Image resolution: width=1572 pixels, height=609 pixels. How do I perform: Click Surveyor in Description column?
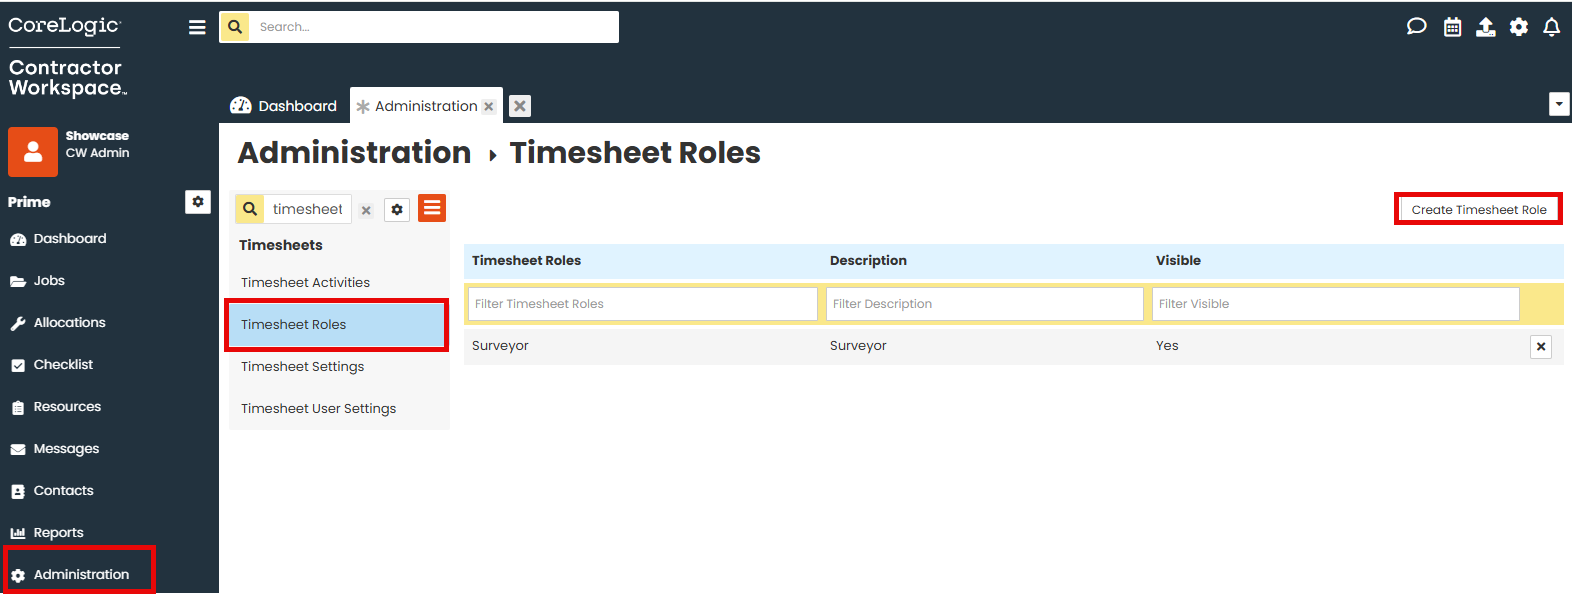pyautogui.click(x=858, y=346)
